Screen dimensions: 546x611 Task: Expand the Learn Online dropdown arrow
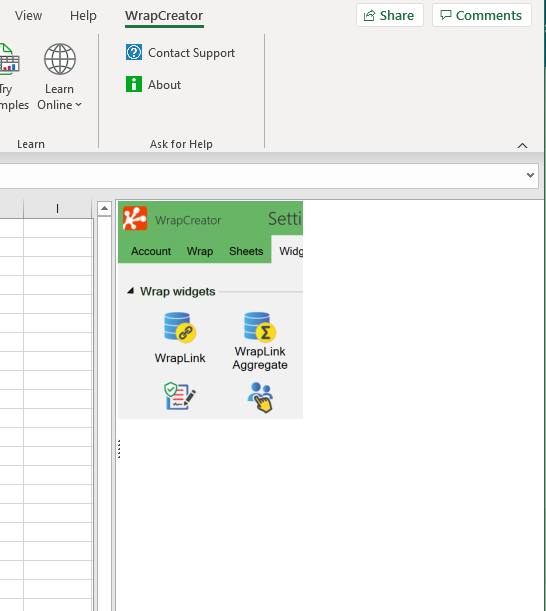78,105
